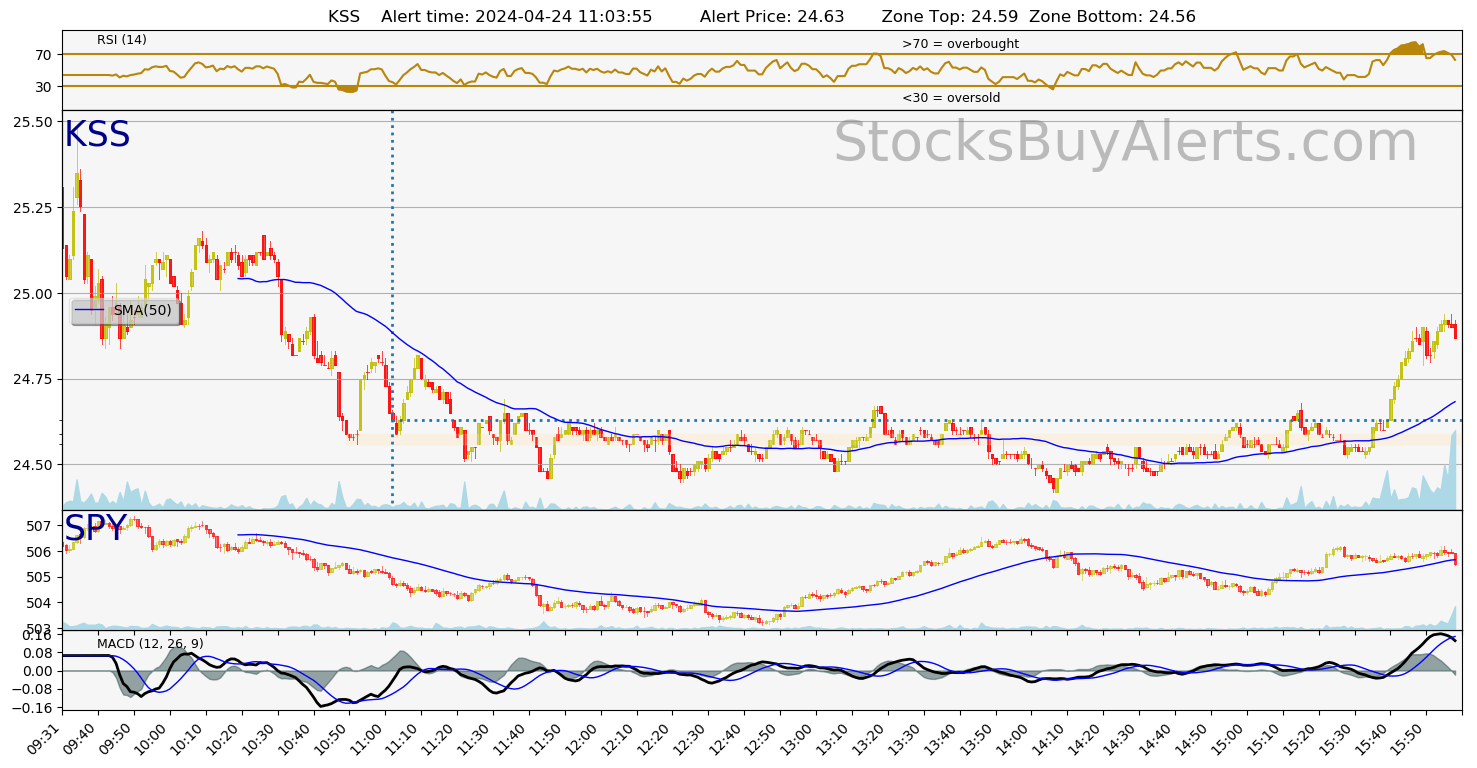Click the positive 0.08 MACD axis value

pyautogui.click(x=38, y=653)
